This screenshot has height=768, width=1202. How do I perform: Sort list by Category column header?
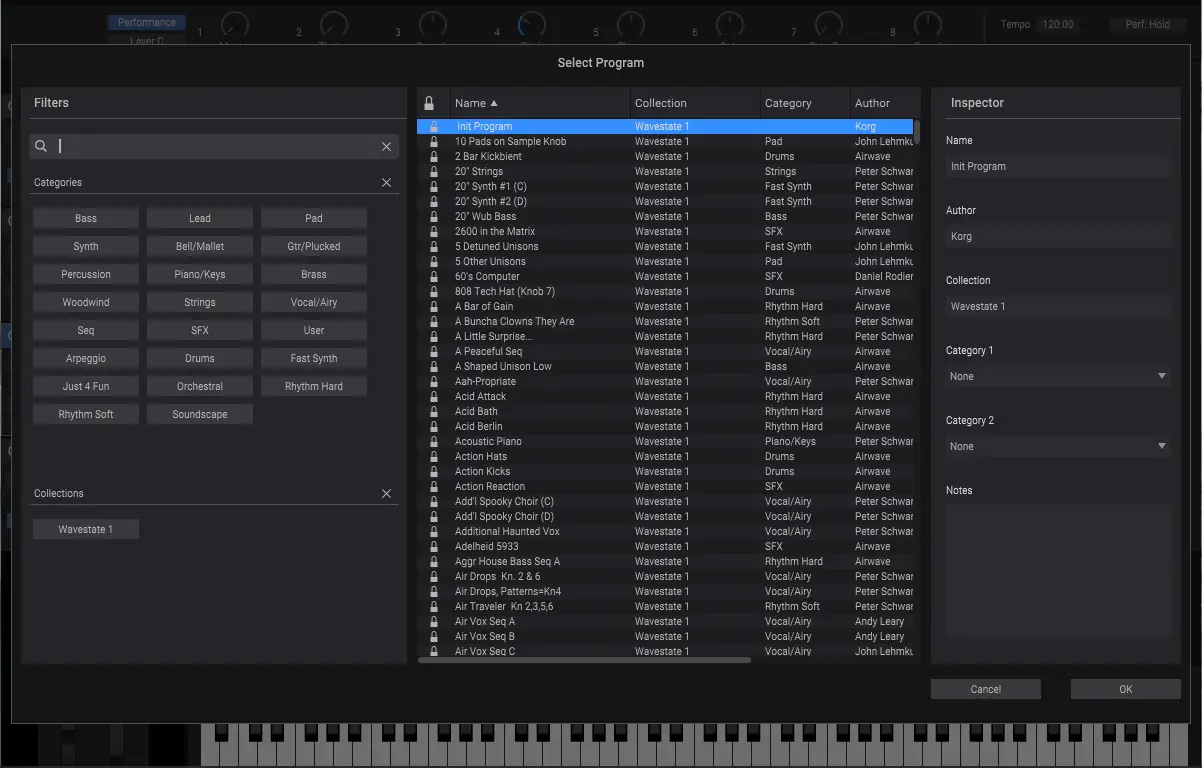pyautogui.click(x=806, y=103)
